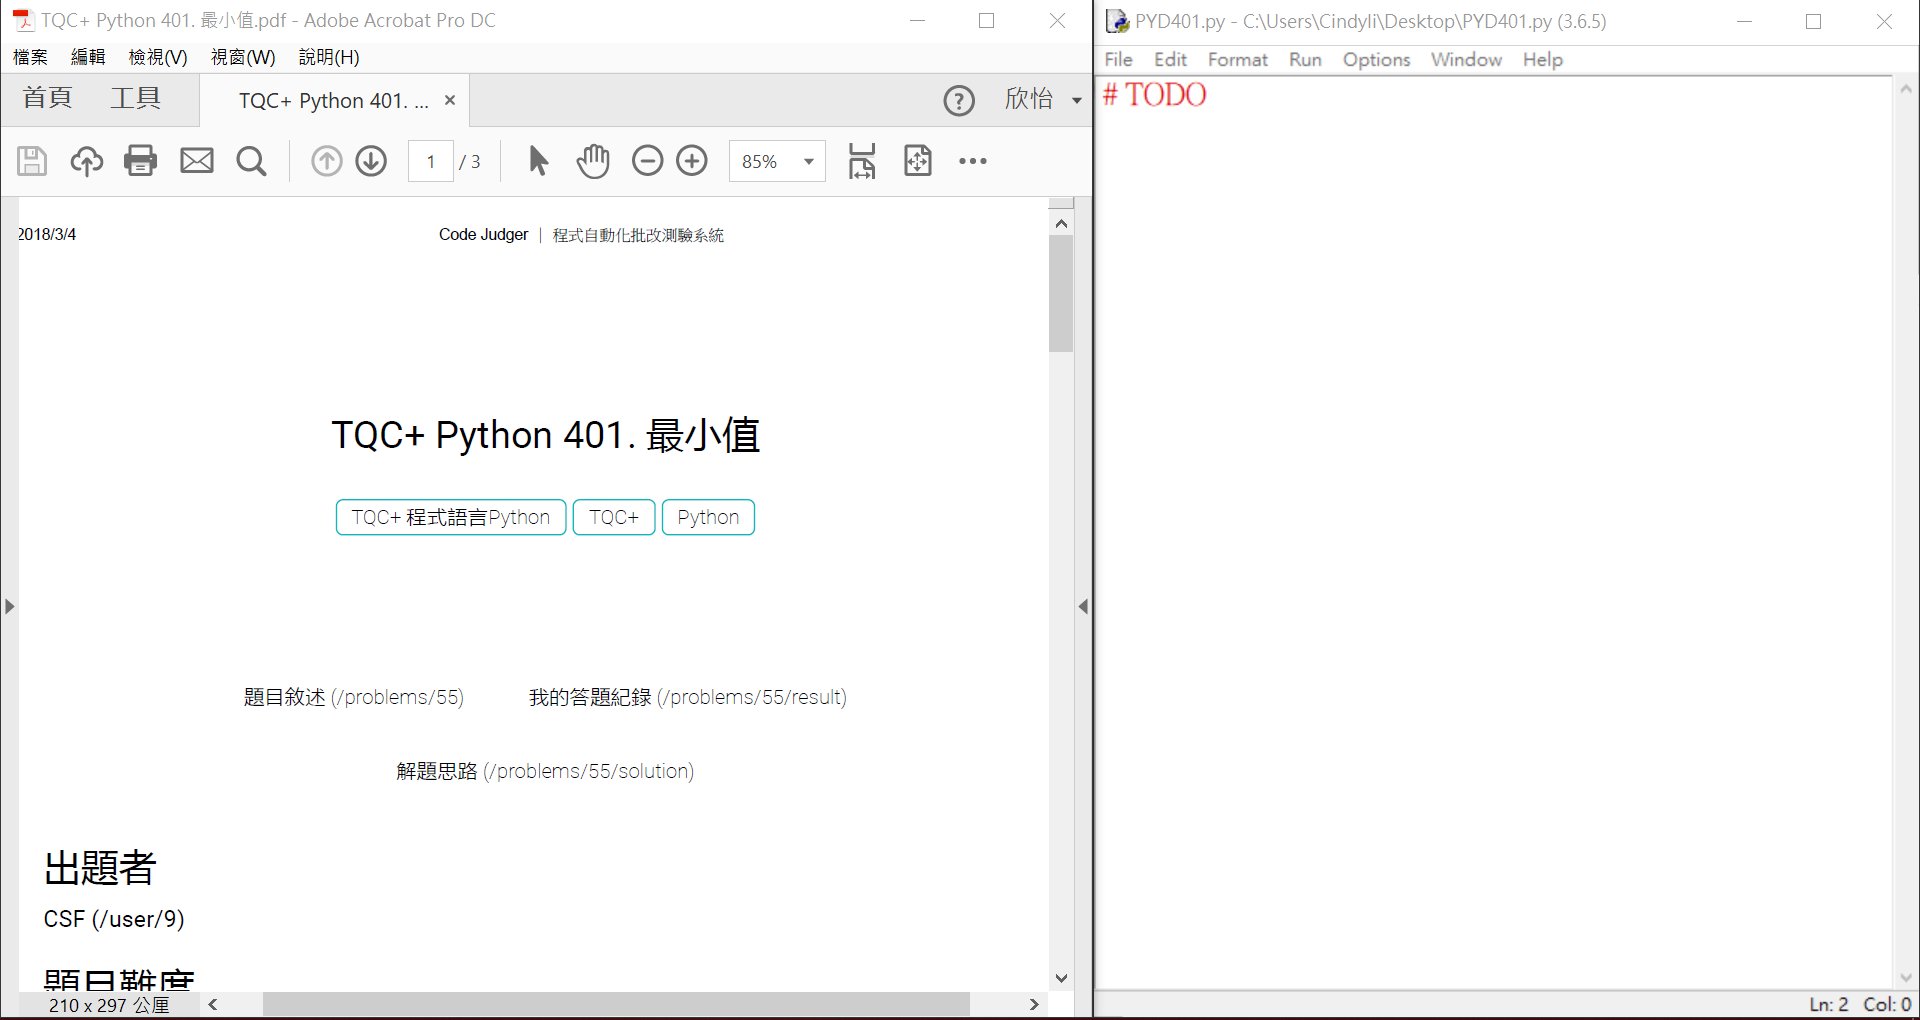This screenshot has width=1920, height=1020.
Task: Click scroll down arrow in PDF view
Action: pos(1061,978)
